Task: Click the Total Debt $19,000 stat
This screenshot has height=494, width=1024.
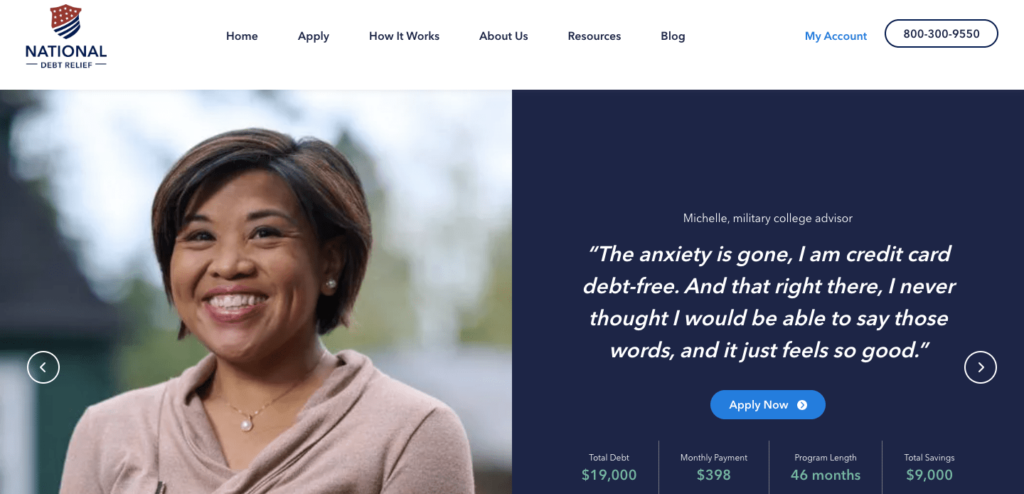Action: pos(609,468)
